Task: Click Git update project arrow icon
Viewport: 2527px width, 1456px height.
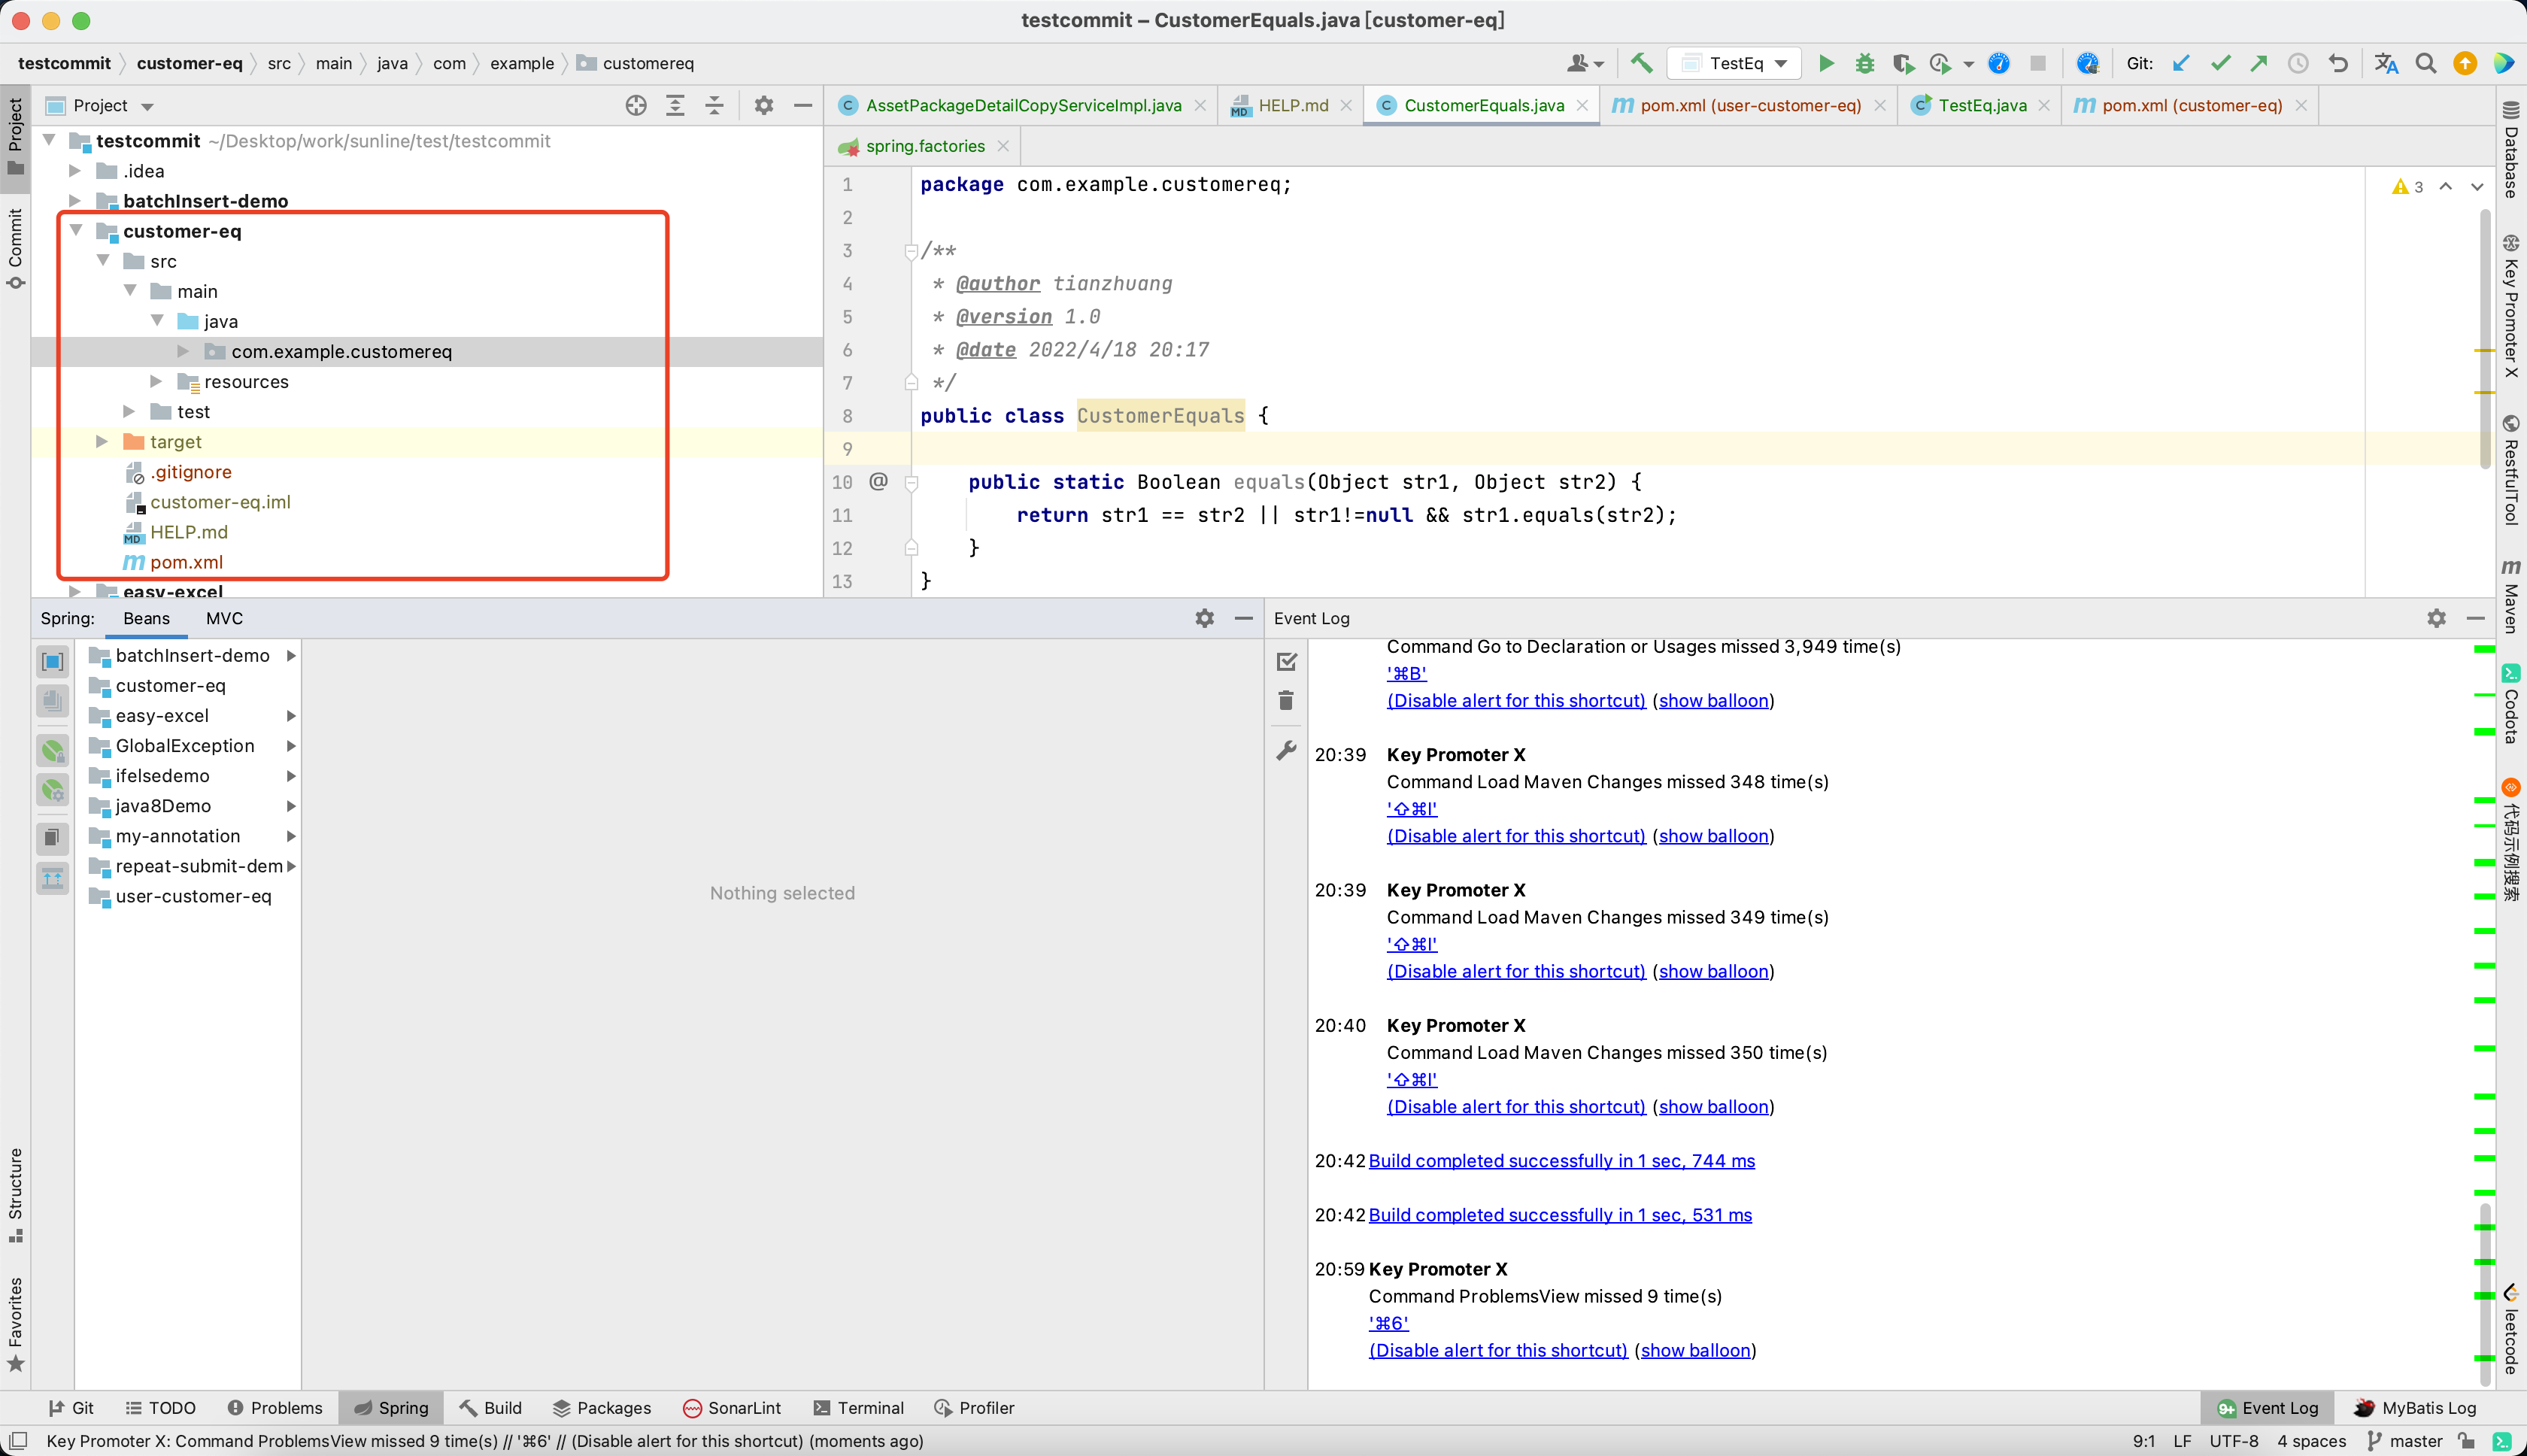Action: pos(2181,64)
